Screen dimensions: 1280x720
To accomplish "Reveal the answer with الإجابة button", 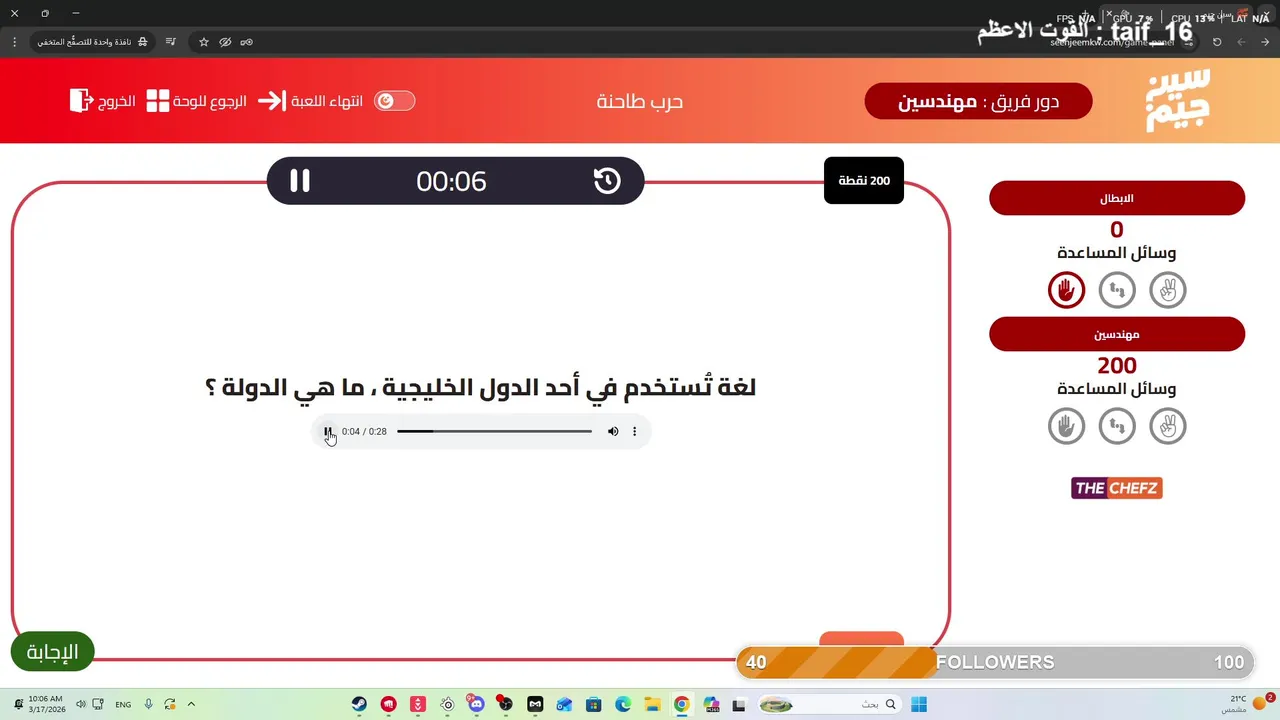I will coord(52,652).
